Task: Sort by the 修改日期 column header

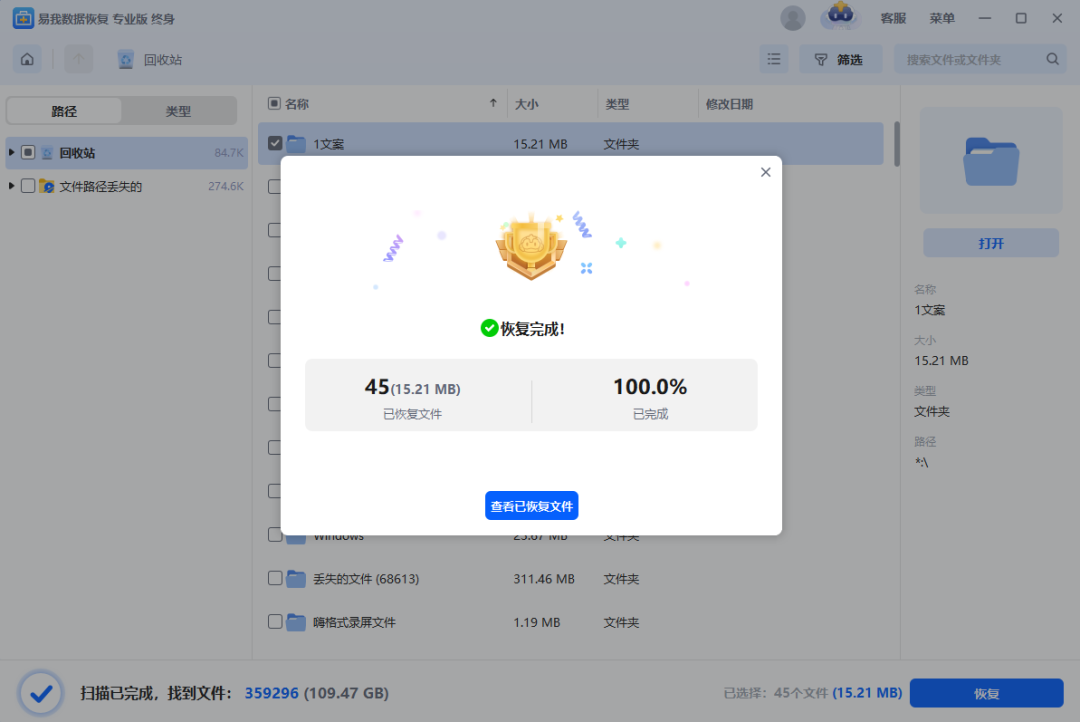Action: [x=729, y=104]
